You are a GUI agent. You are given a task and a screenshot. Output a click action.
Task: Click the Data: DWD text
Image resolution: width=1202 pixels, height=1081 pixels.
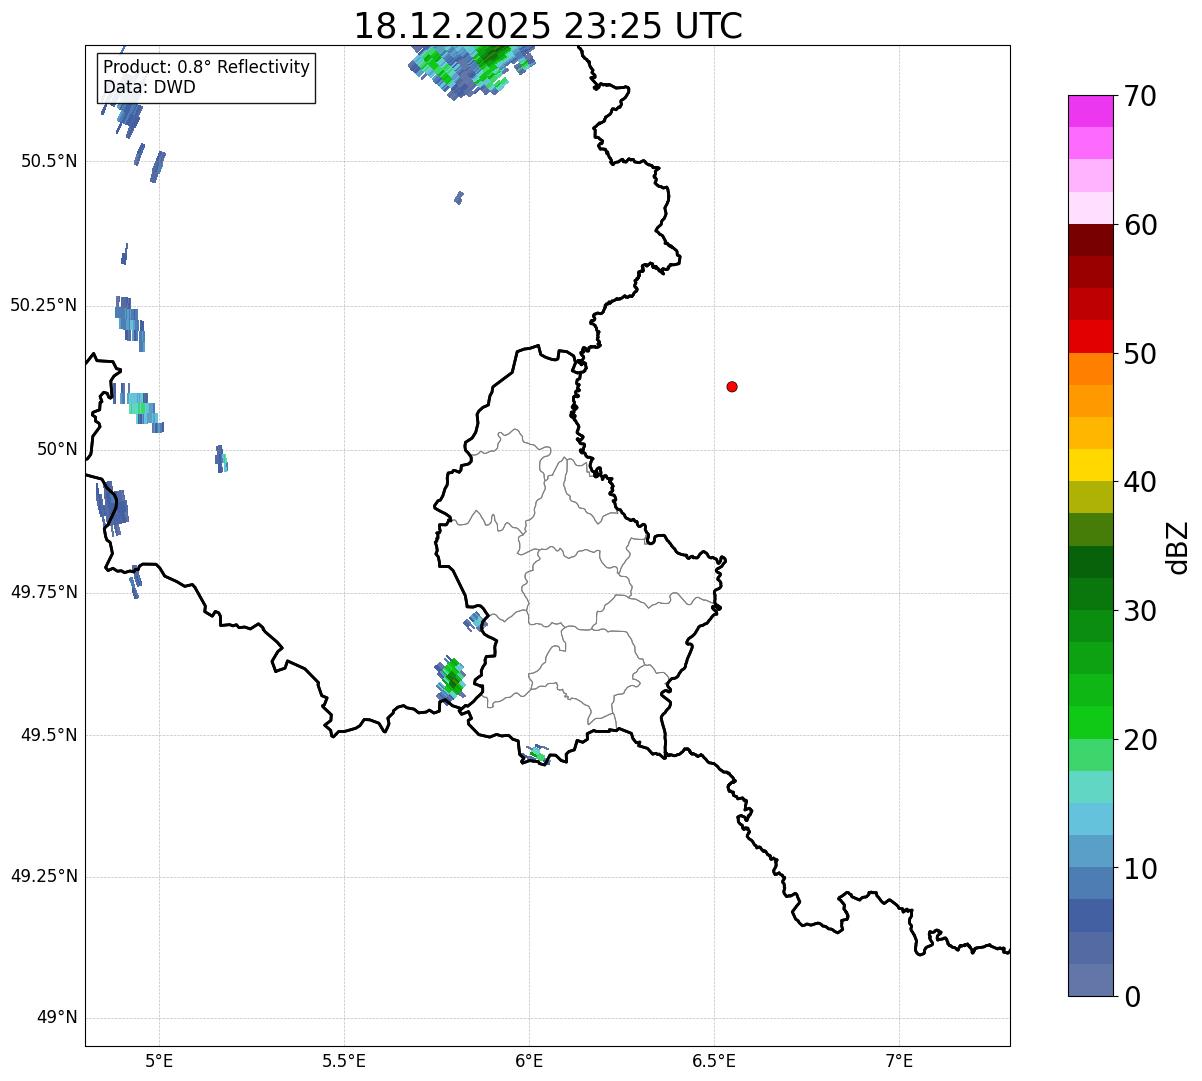pos(149,87)
